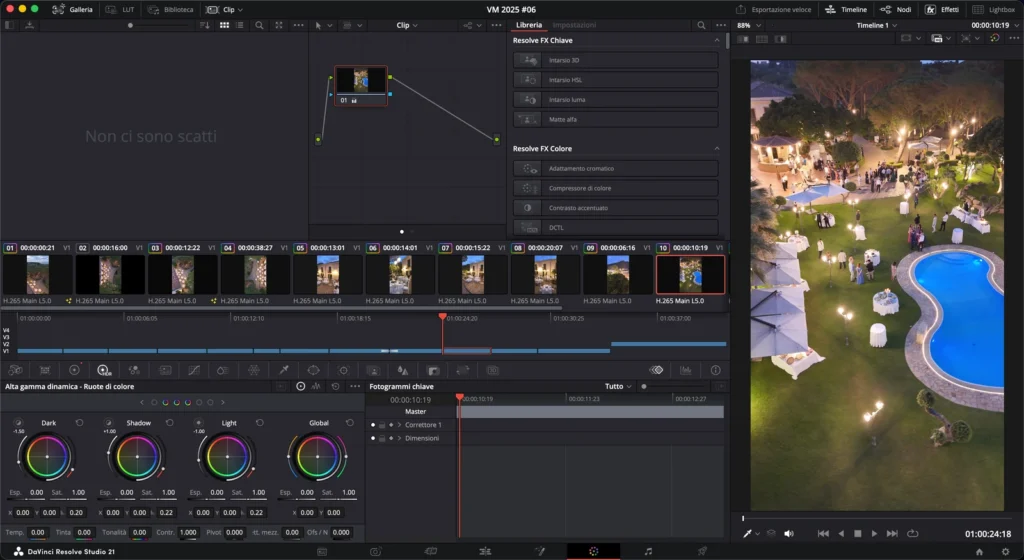1024x560 pixels.
Task: Select the Intarsio luma effect
Action: [x=616, y=100]
